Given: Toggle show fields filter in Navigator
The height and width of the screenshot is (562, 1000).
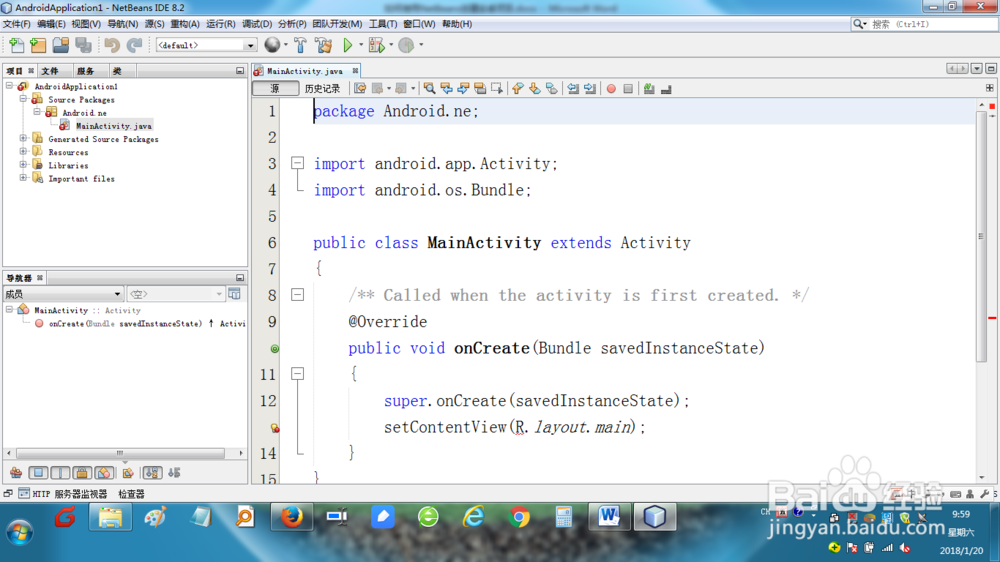Looking at the screenshot, I should 38,473.
